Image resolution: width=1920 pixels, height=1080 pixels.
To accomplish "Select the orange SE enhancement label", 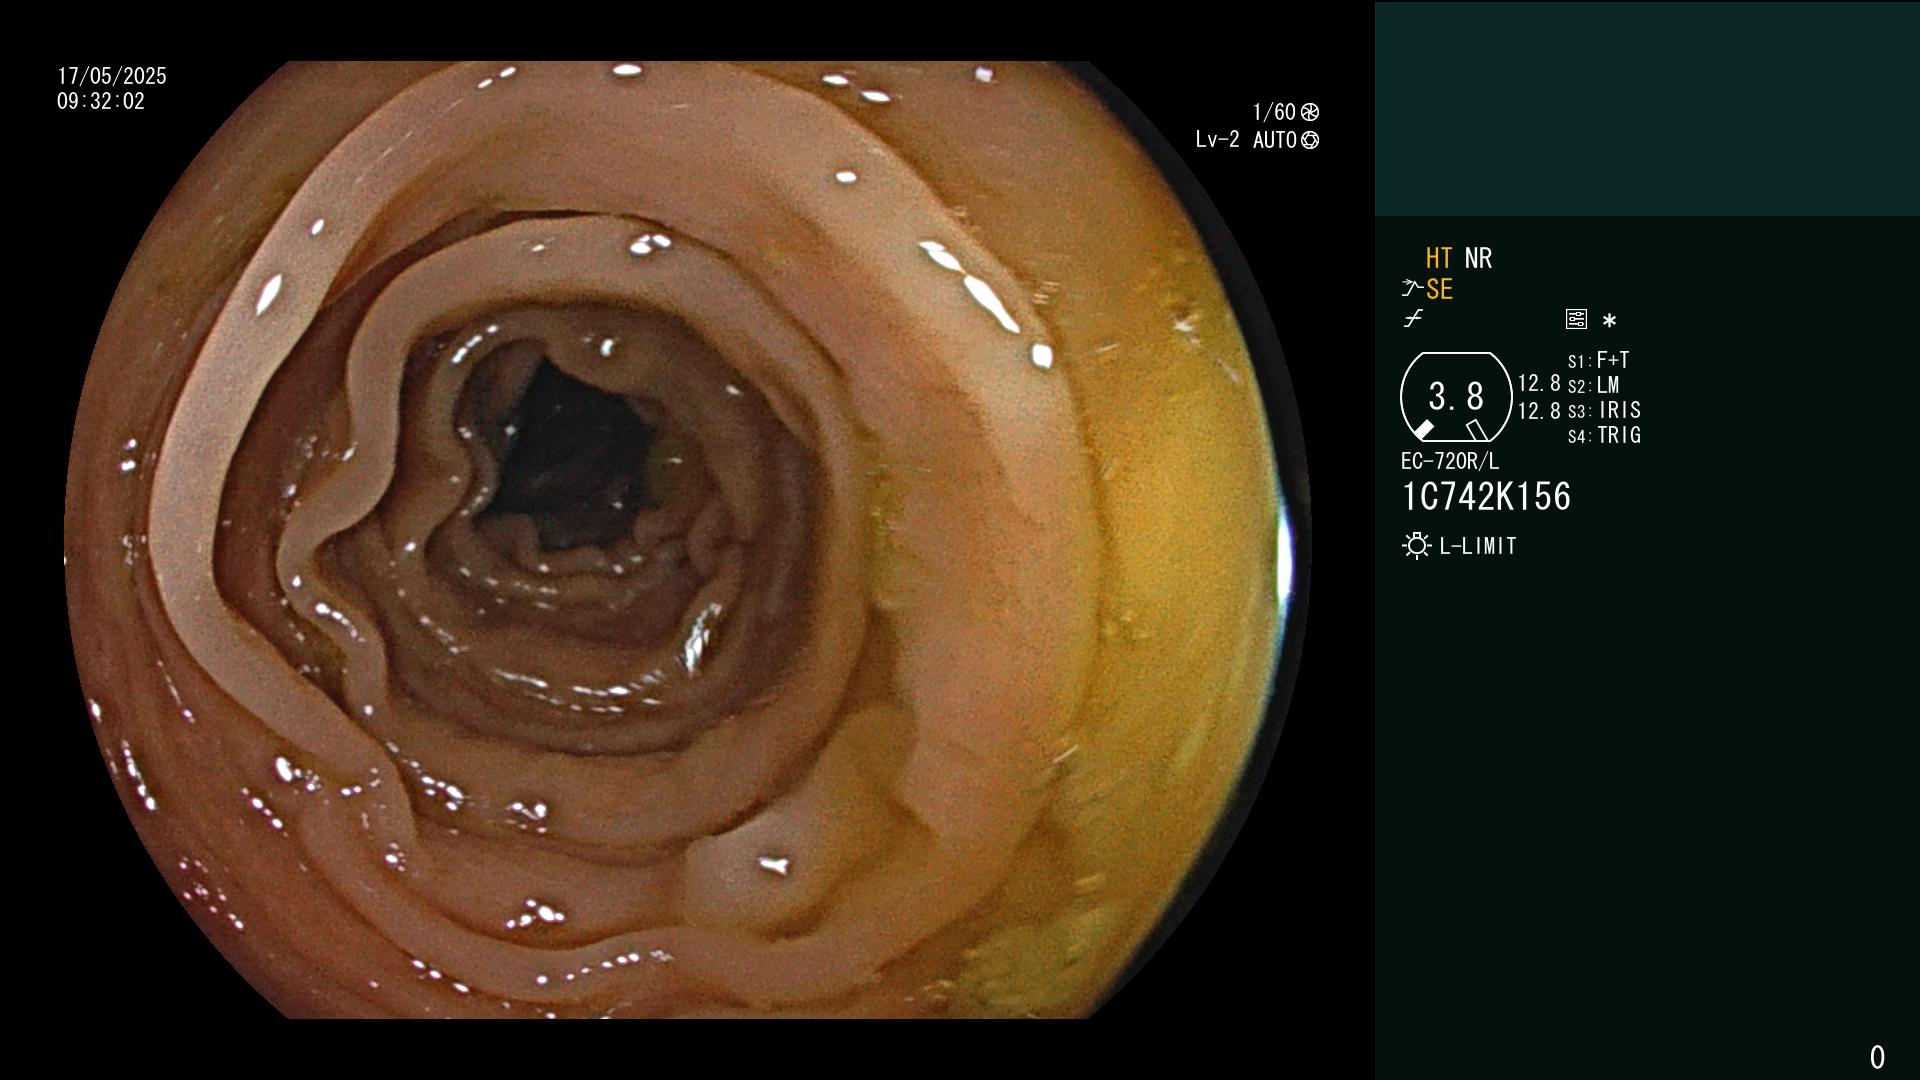I will pyautogui.click(x=1439, y=289).
